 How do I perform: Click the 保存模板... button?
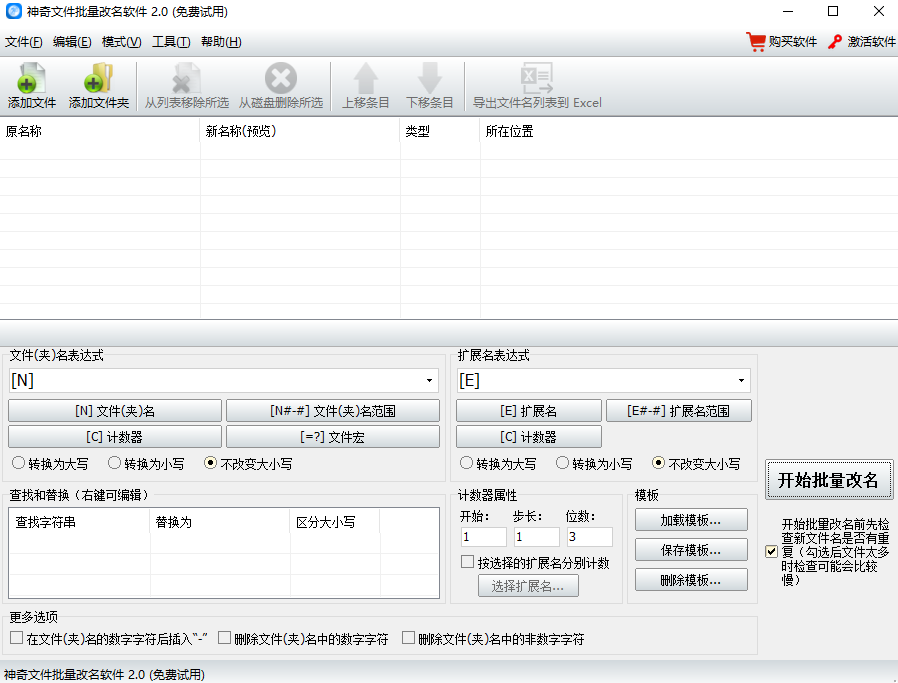(691, 550)
